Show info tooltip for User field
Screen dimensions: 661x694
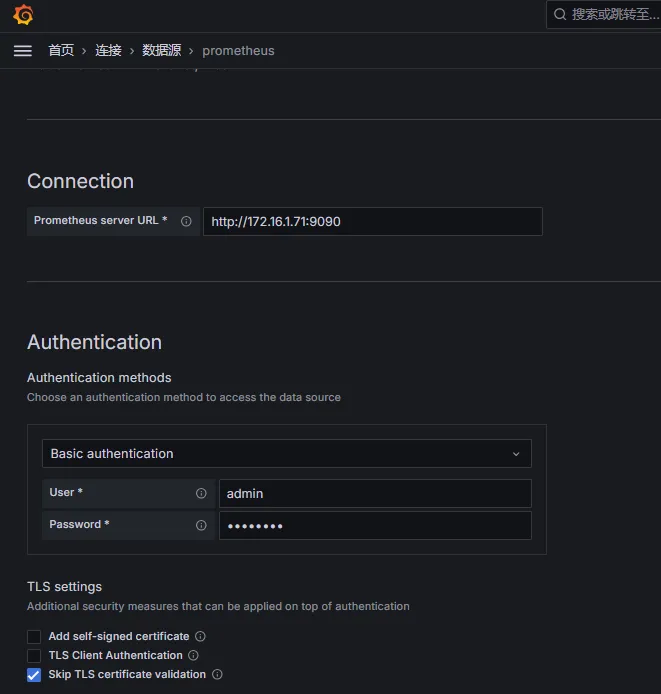201,493
